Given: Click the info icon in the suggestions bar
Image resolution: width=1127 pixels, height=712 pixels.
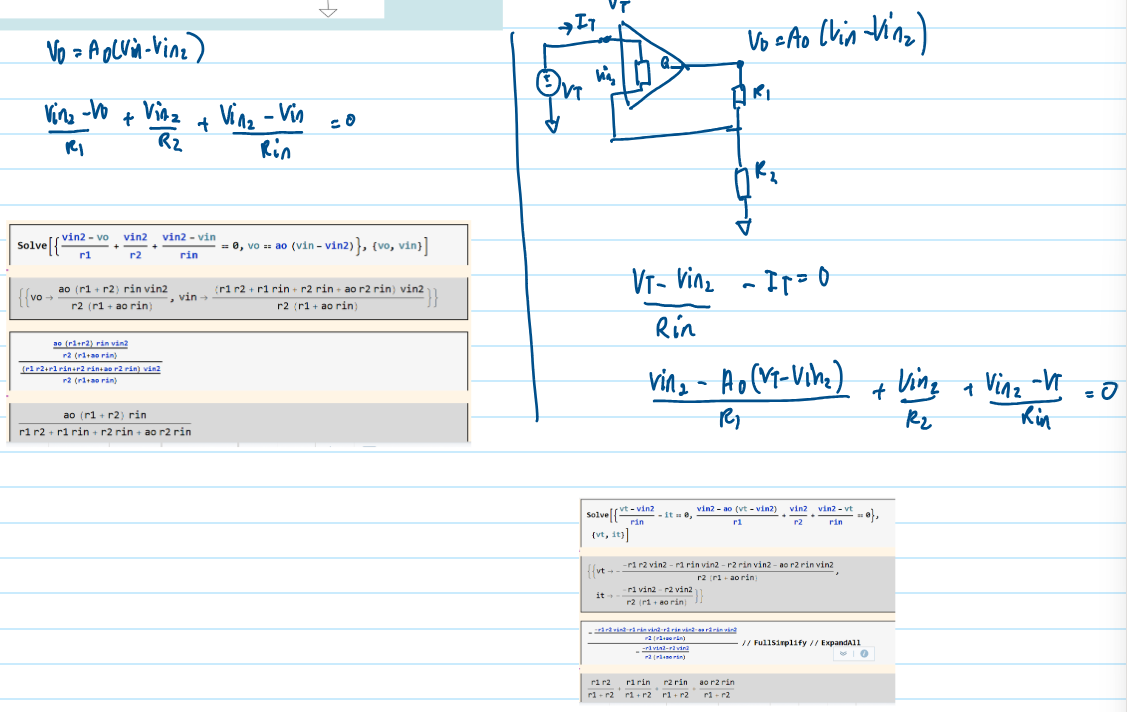Looking at the screenshot, I should (x=863, y=653).
